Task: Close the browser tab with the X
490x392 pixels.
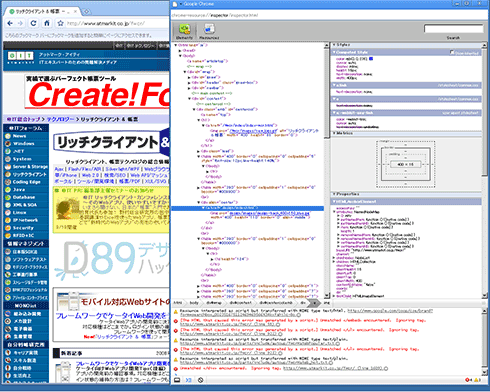Action: click(76, 11)
